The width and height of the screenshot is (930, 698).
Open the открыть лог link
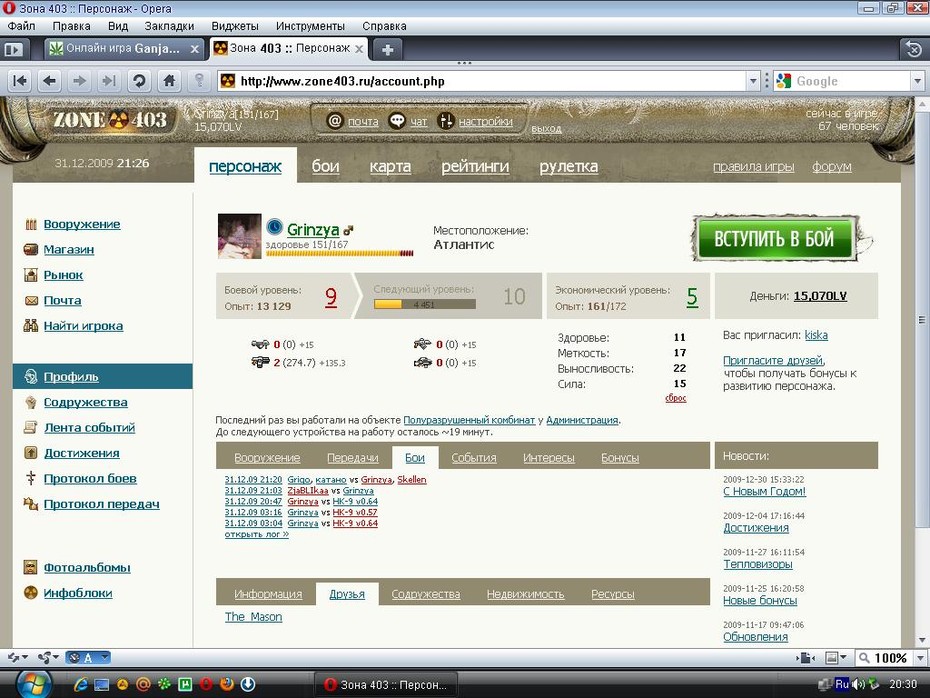257,534
